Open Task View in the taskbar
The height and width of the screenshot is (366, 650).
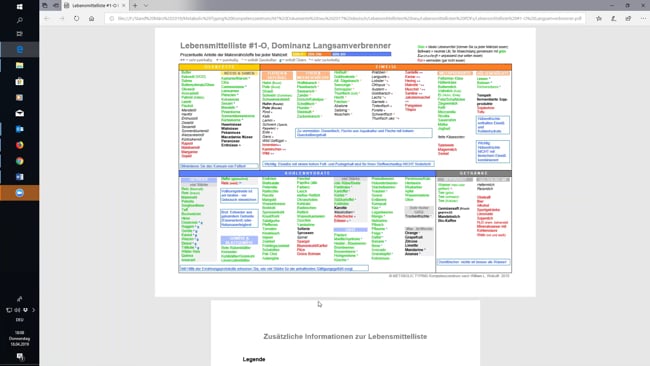[x=19, y=34]
